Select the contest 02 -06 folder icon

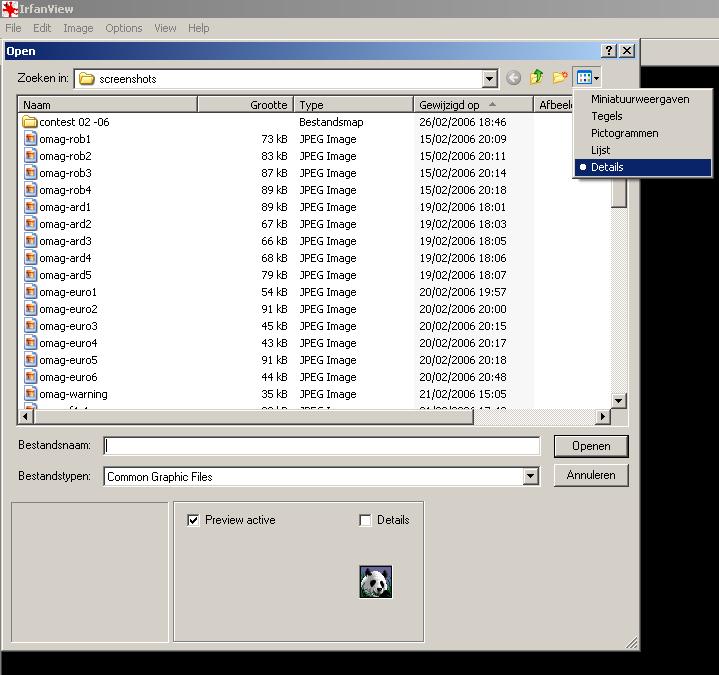[x=30, y=122]
